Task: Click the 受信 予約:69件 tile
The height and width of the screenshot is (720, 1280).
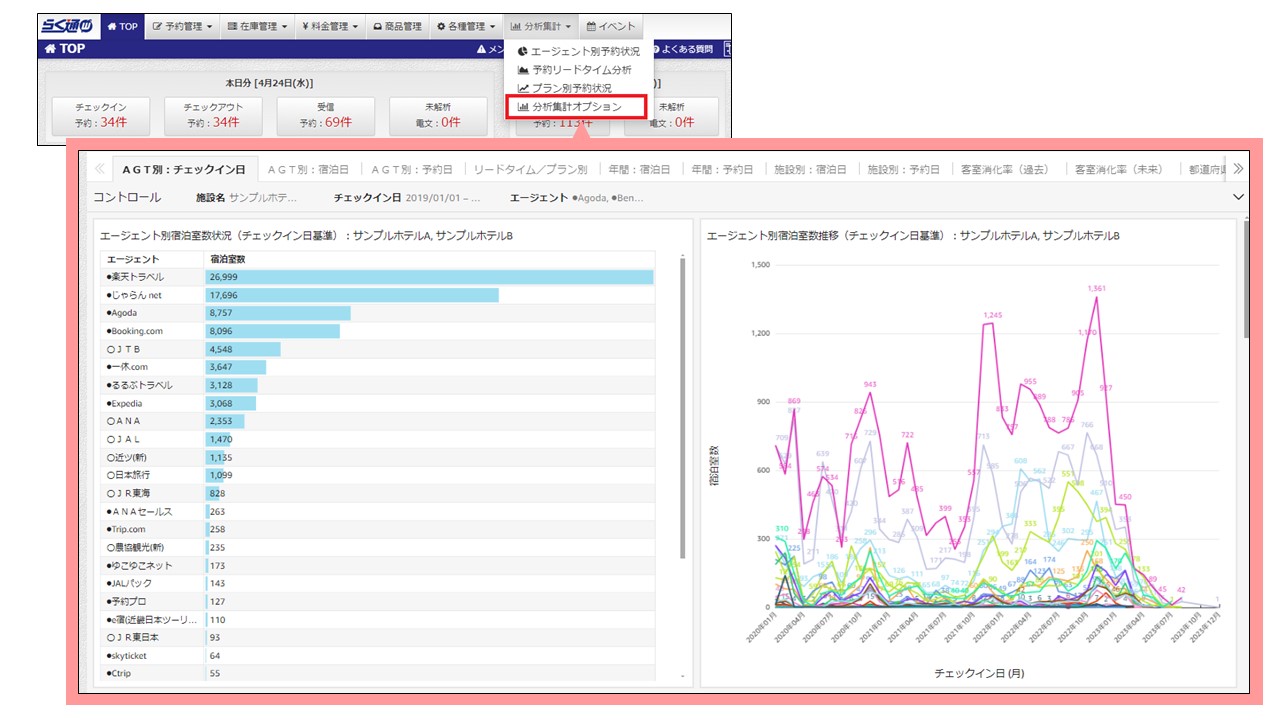Action: point(325,116)
